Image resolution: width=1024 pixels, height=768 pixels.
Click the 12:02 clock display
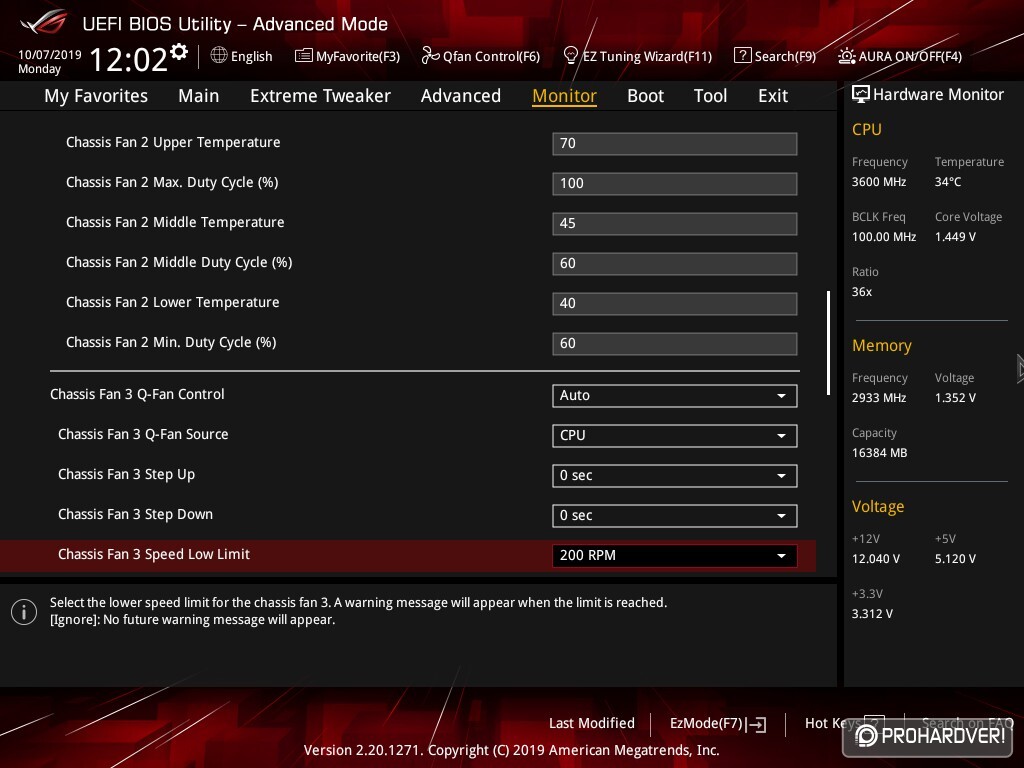click(128, 59)
